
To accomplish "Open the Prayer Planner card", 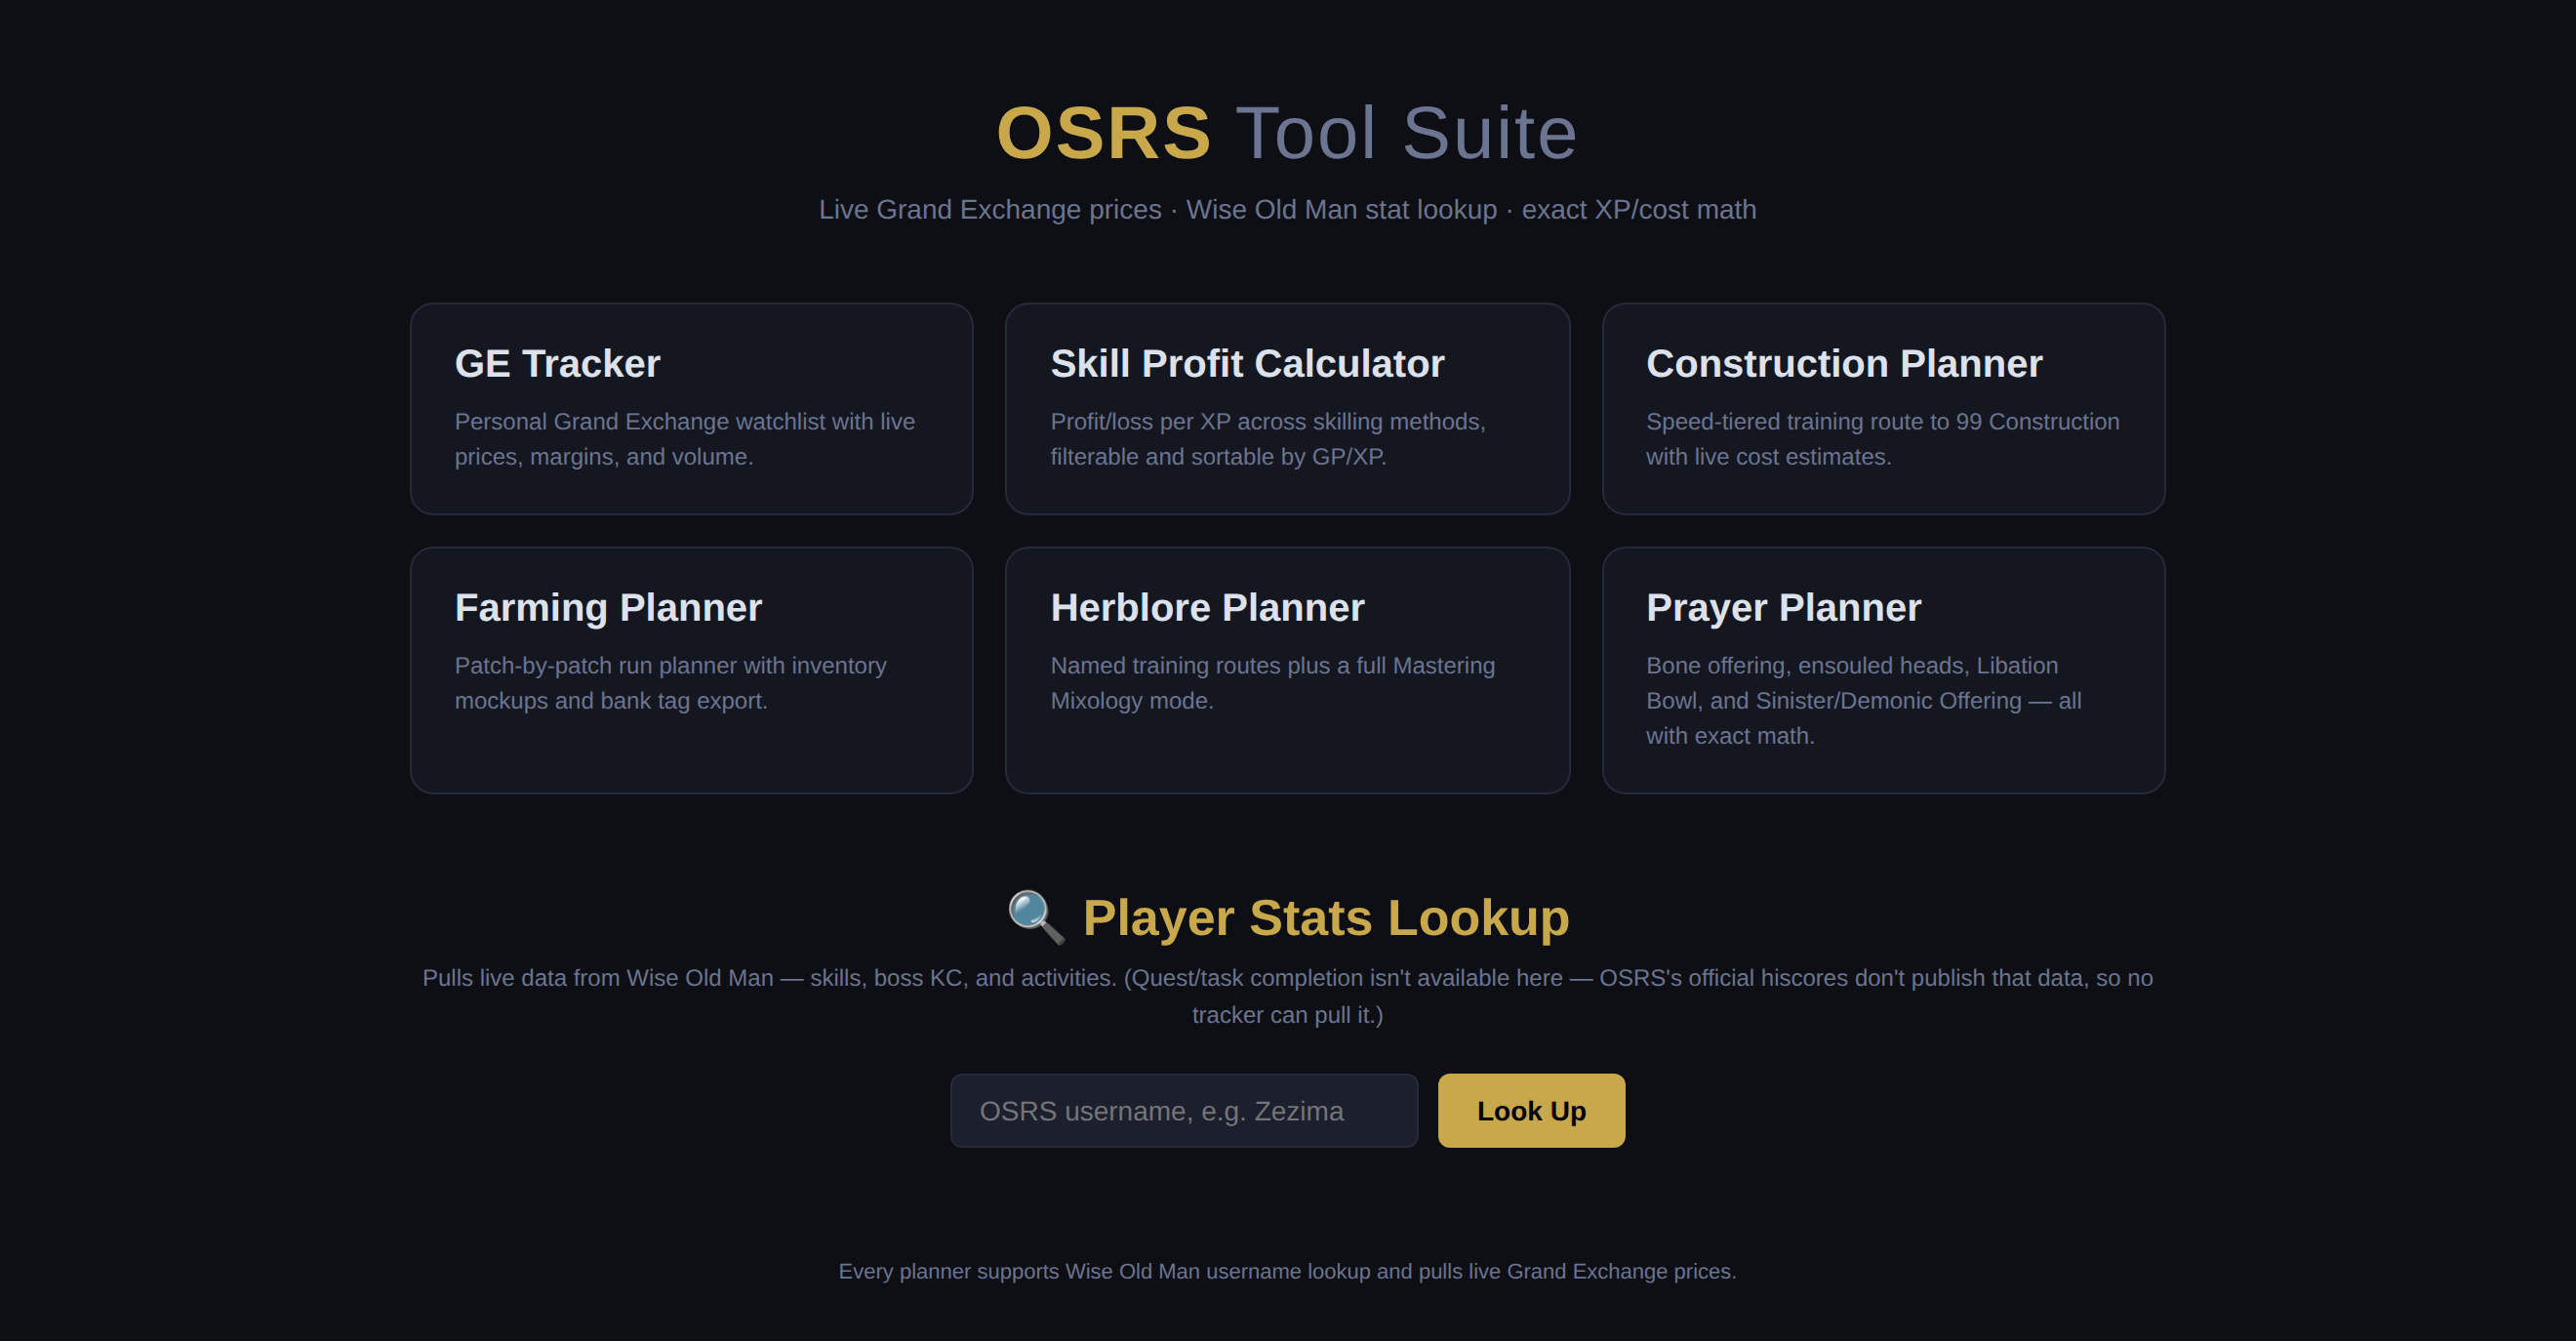I will click(x=1883, y=670).
